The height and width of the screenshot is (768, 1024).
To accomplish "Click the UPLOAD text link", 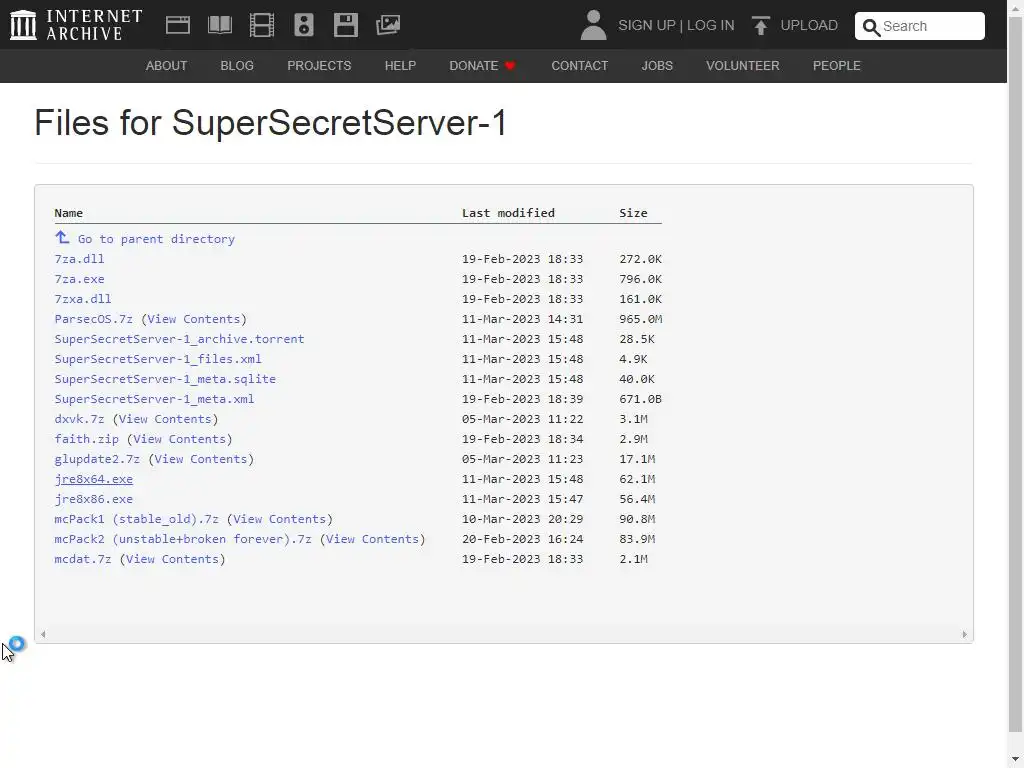I will coord(809,25).
